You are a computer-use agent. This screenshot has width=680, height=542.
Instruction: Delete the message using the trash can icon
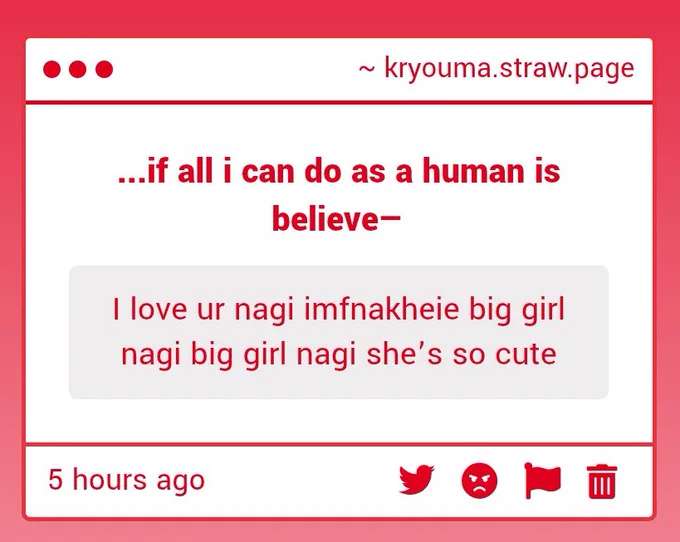[x=602, y=481]
